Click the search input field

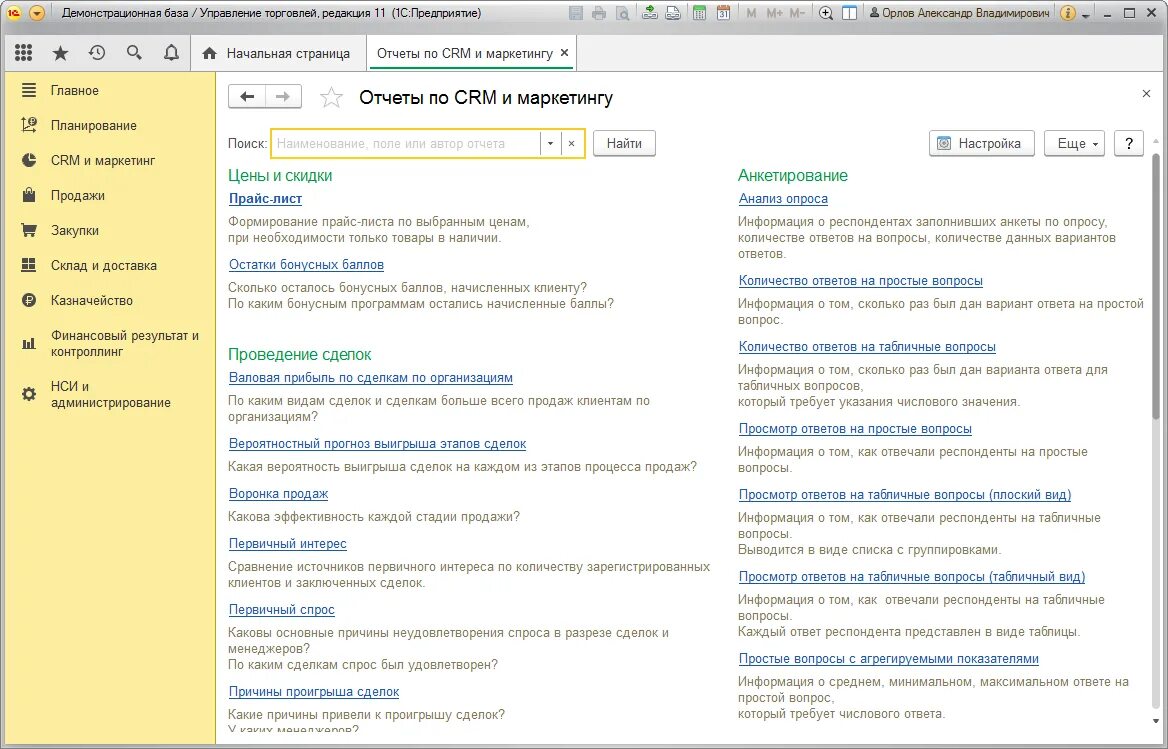coord(406,144)
